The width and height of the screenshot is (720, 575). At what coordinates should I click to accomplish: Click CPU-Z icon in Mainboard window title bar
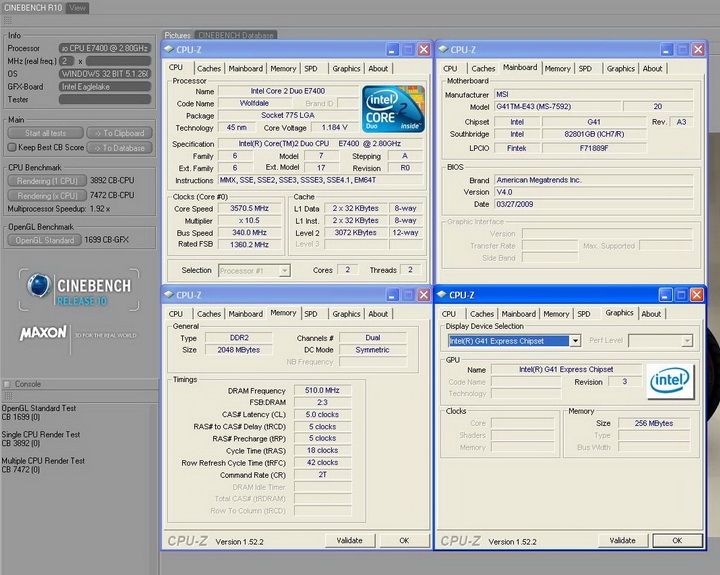[x=443, y=49]
